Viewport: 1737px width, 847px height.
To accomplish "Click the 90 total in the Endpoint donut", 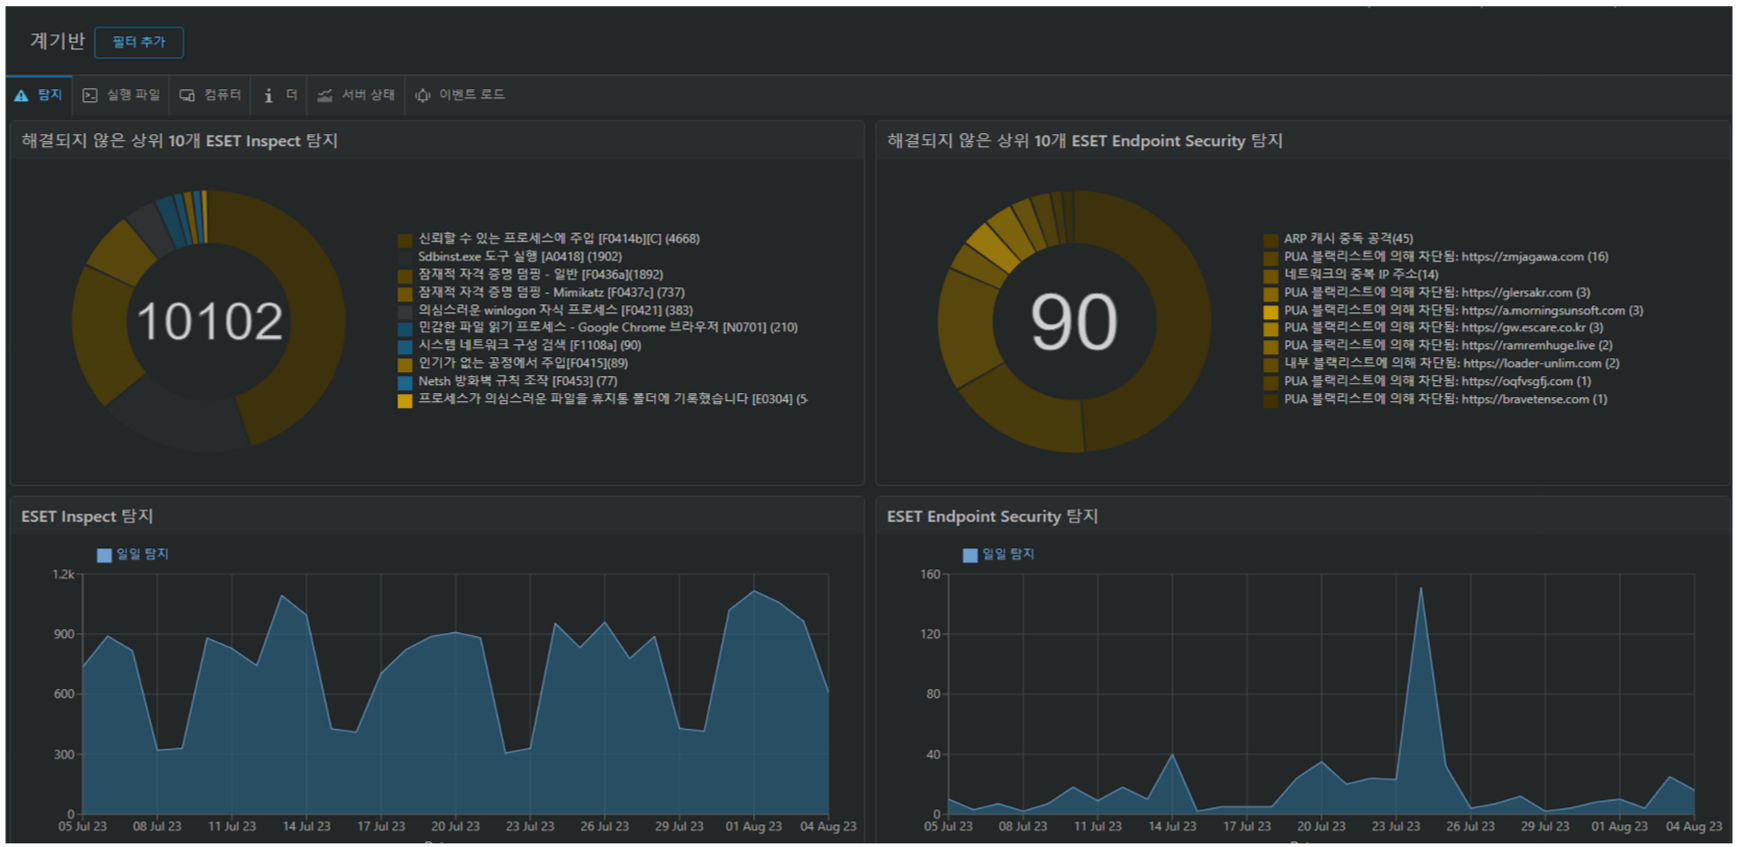I will point(1074,322).
